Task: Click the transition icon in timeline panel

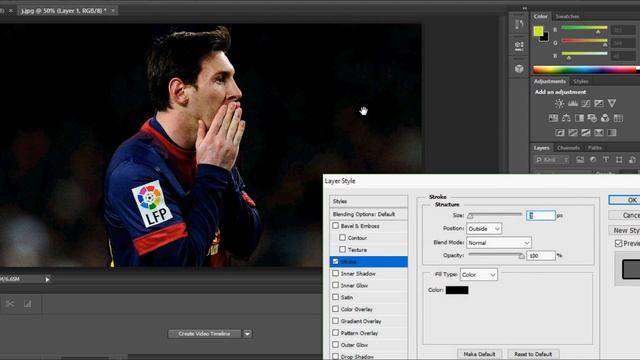Action: coord(28,304)
